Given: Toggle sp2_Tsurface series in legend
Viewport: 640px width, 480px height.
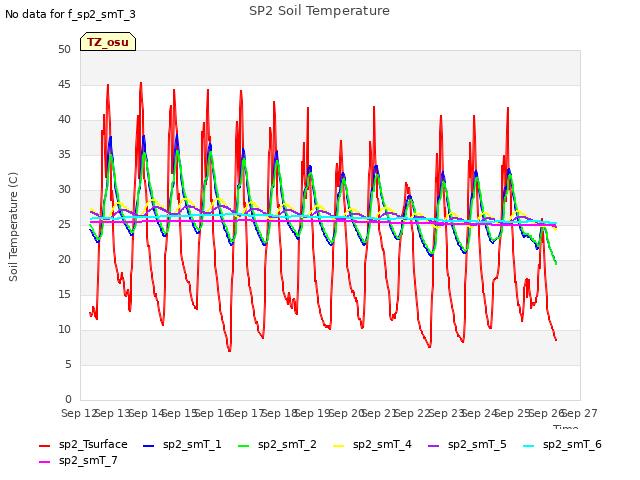Looking at the screenshot, I should pos(83,444).
